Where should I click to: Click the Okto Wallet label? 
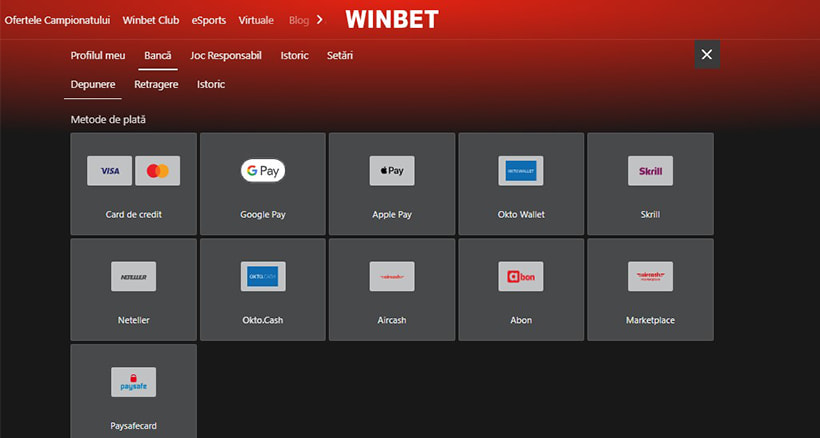tap(521, 214)
